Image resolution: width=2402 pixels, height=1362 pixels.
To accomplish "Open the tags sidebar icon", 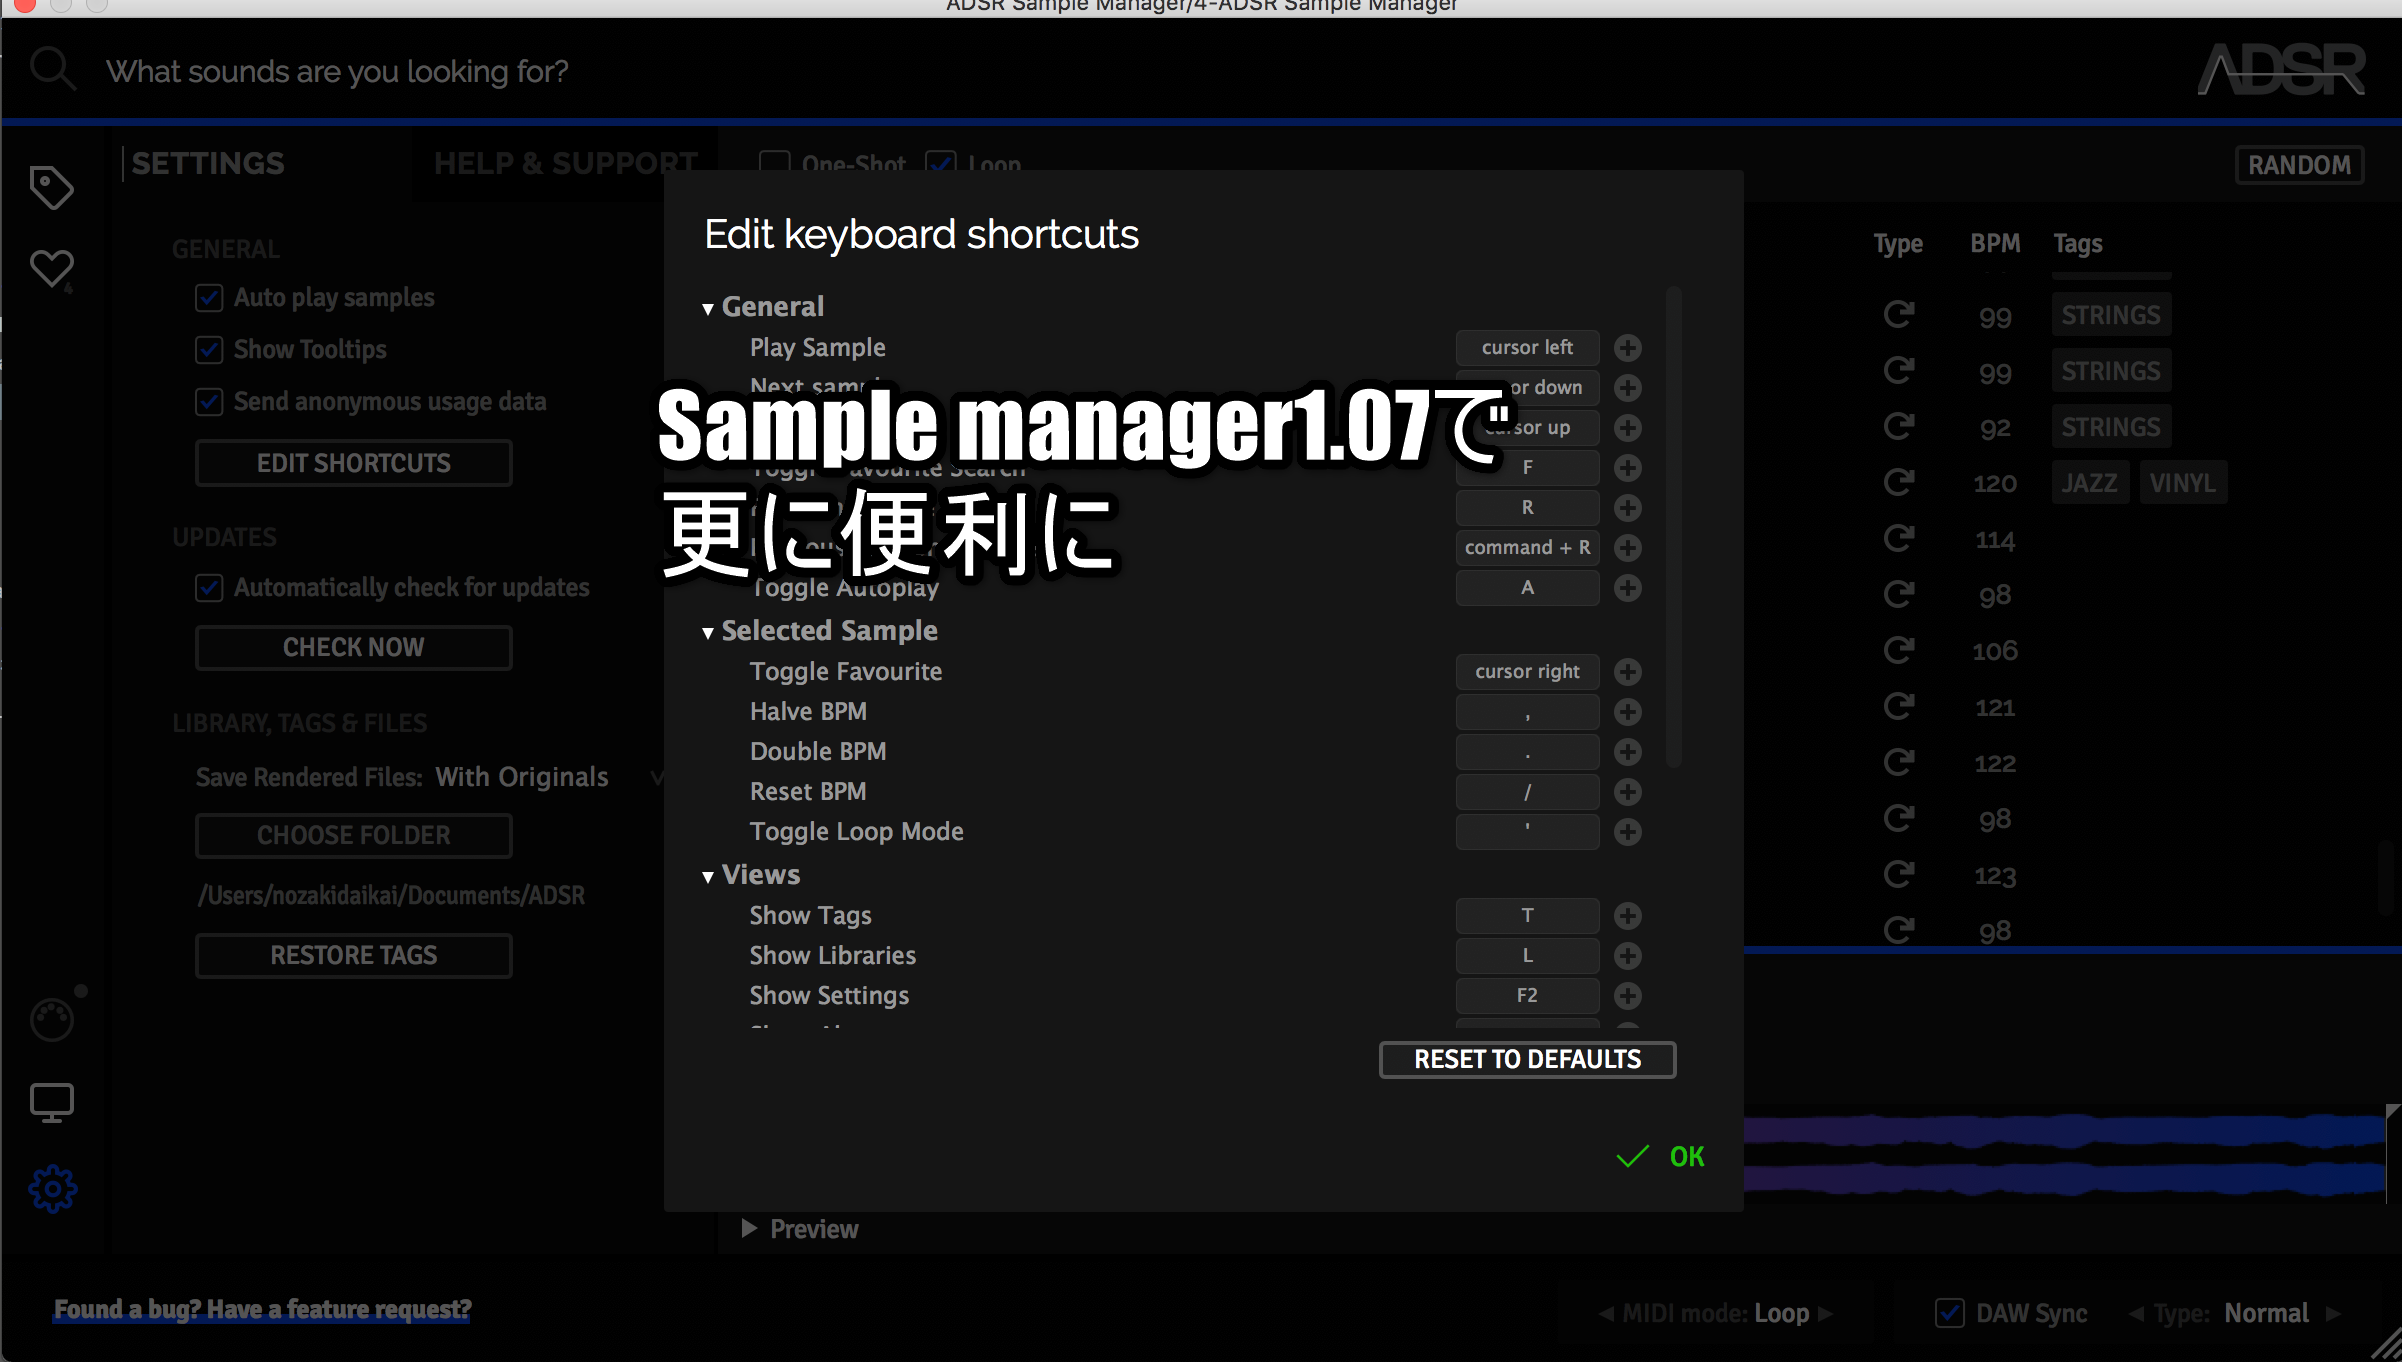I will click(51, 187).
